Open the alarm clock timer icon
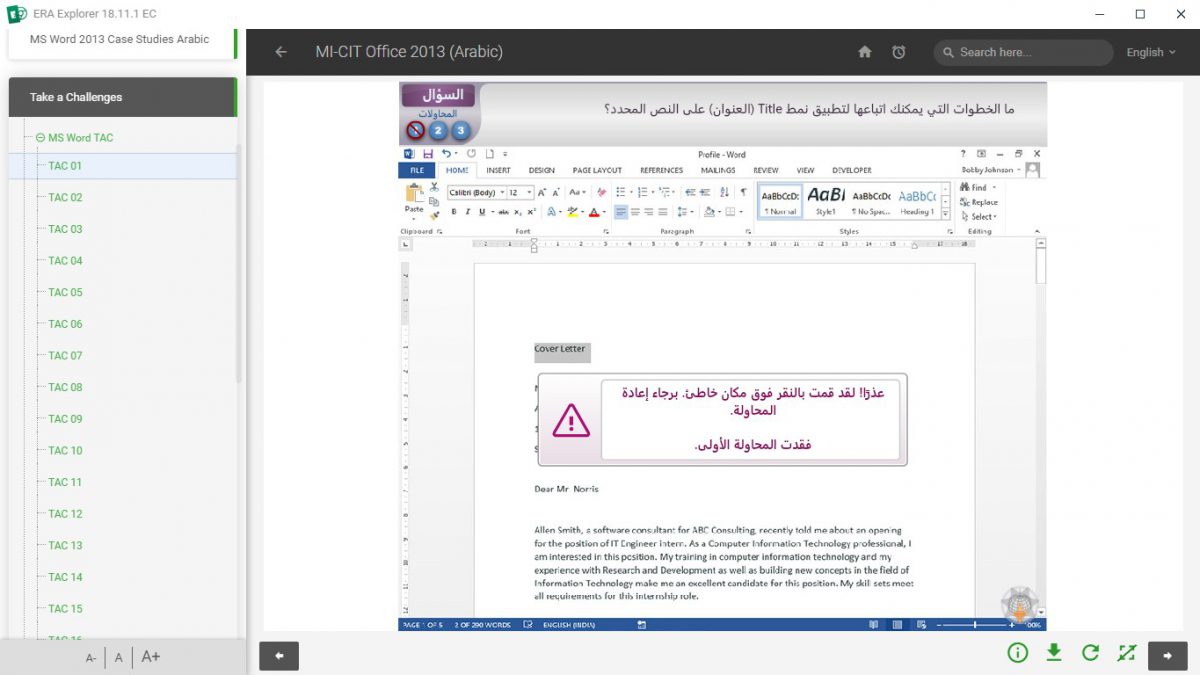The width and height of the screenshot is (1200, 675). point(899,52)
